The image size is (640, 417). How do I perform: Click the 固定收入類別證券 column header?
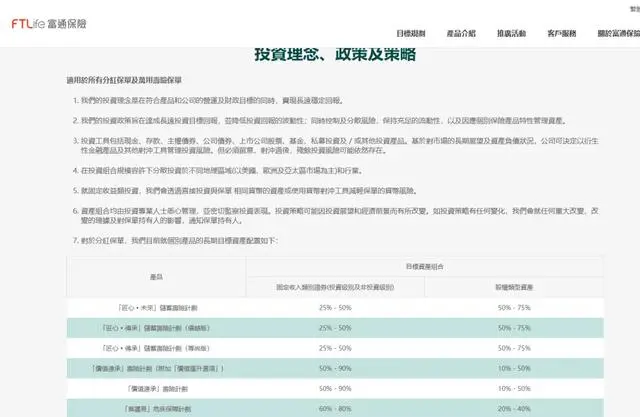pyautogui.click(x=335, y=287)
